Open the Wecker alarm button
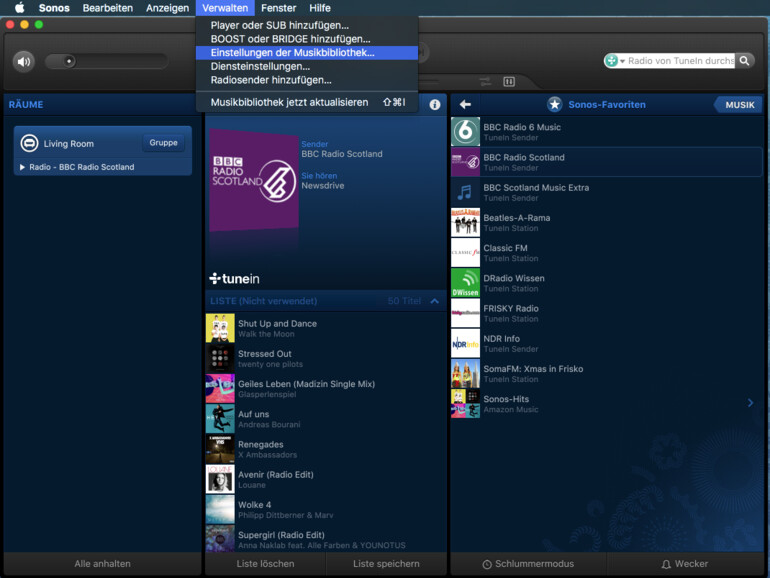The width and height of the screenshot is (770, 578). (685, 564)
